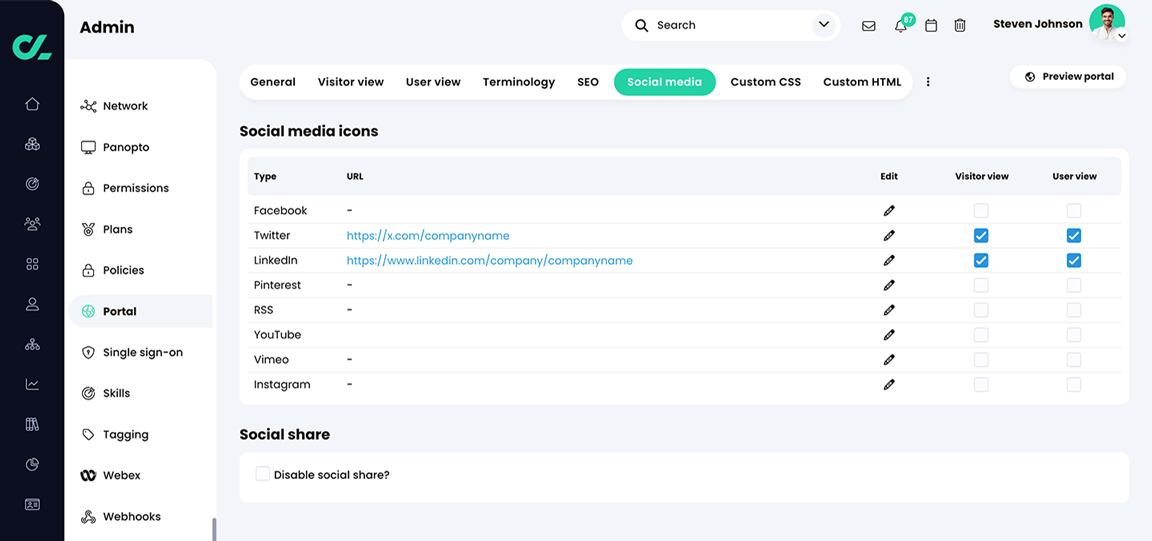
Task: Switch to the User view tab
Action: [433, 82]
